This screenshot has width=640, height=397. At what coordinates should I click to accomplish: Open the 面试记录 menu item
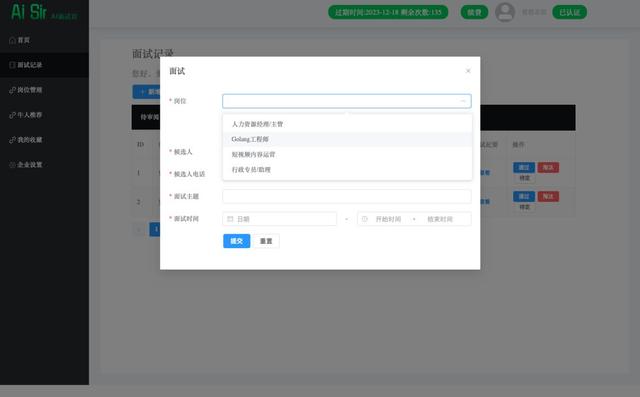click(x=44, y=65)
